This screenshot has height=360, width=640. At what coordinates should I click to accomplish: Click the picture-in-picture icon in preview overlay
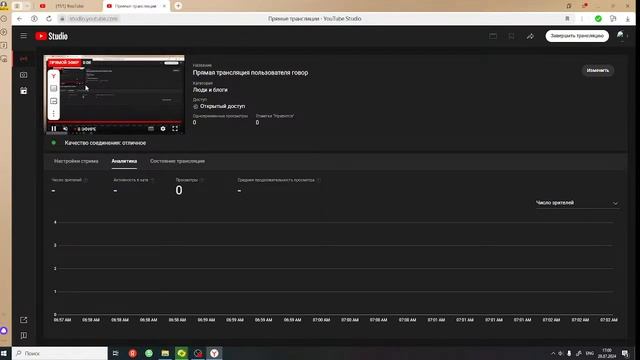tap(53, 101)
